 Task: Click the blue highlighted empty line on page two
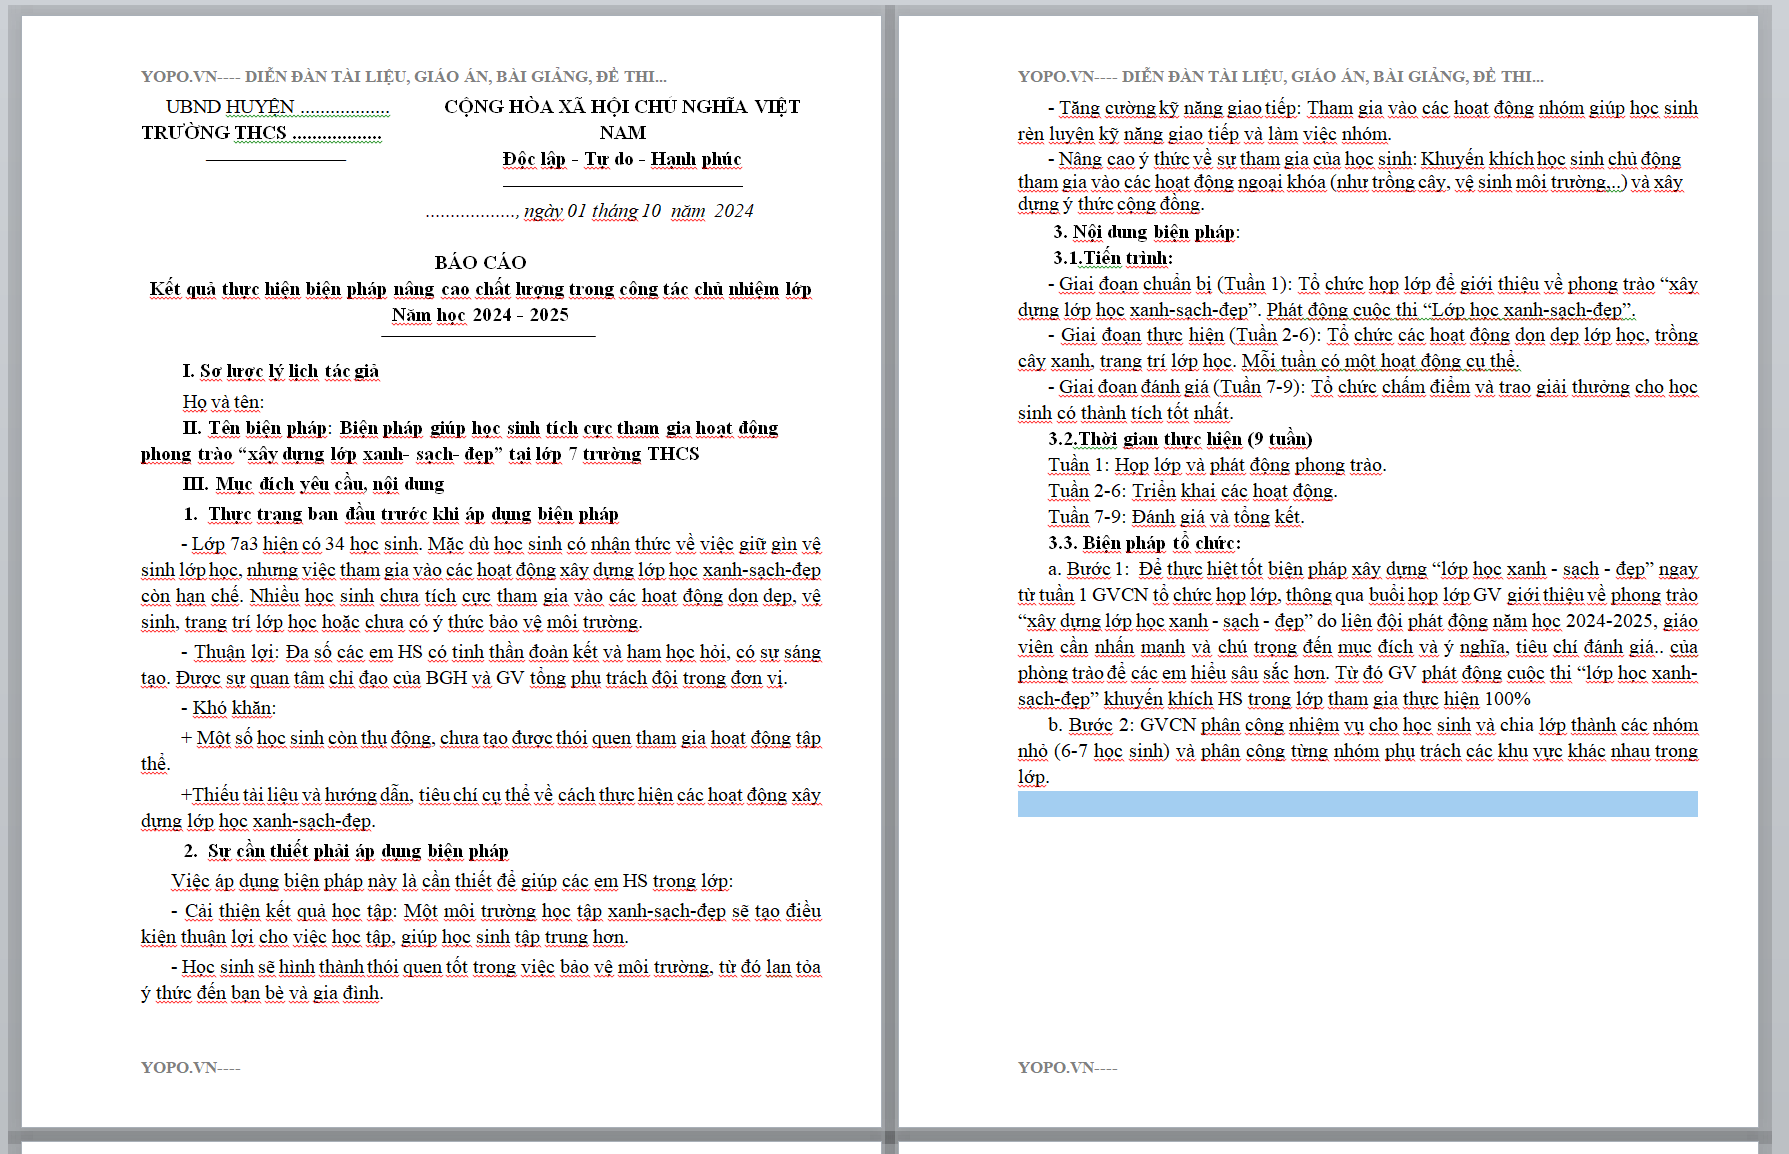tap(1358, 804)
